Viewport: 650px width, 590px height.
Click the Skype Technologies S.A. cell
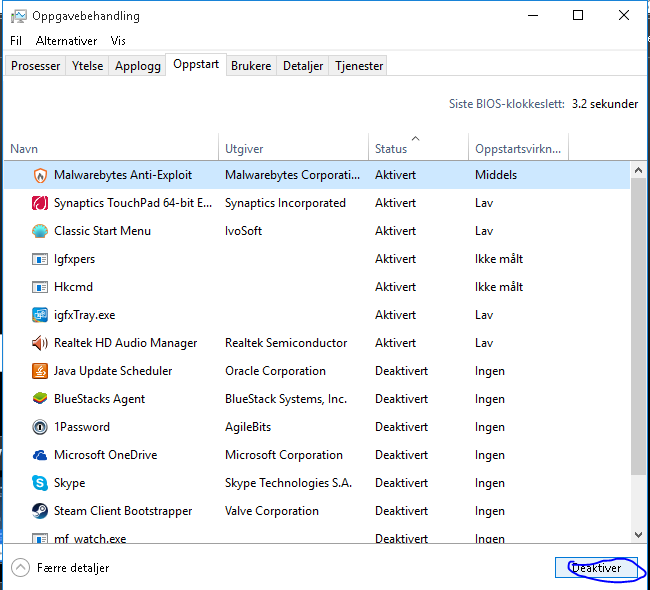point(289,483)
